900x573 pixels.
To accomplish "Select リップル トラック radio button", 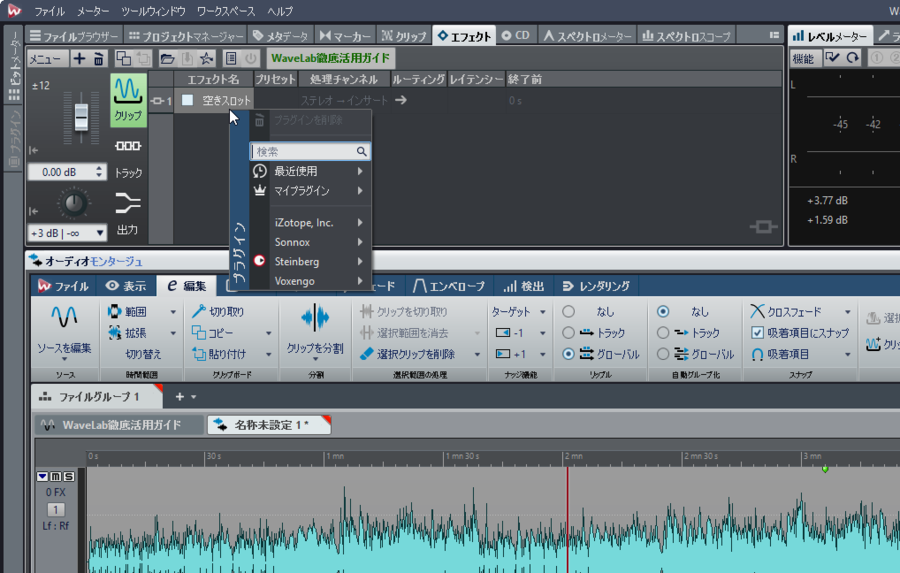I will tap(568, 332).
